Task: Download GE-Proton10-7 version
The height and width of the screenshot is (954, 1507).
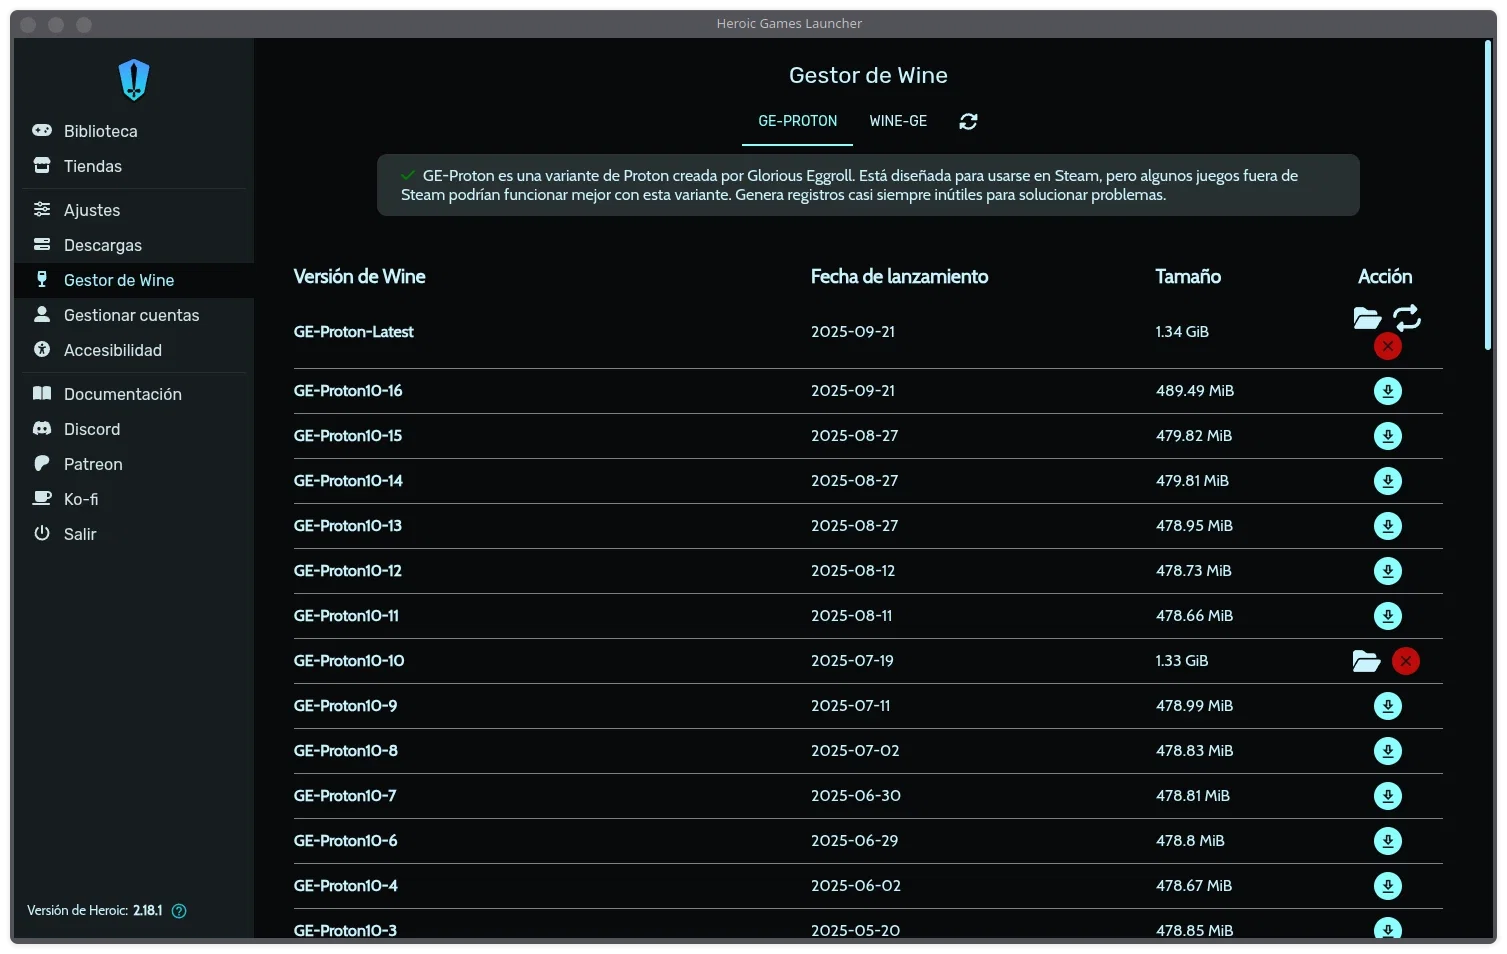Action: [1387, 796]
